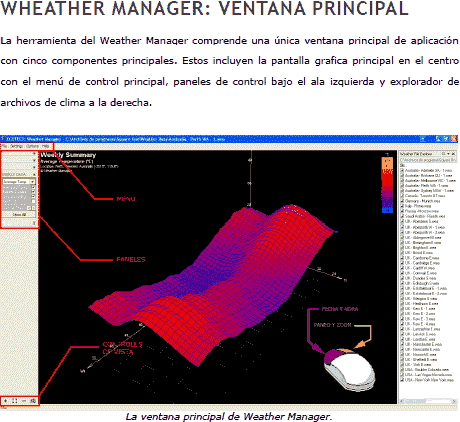Select 'USA - New York New York.wea' file
460x422 pixels.
point(429,380)
